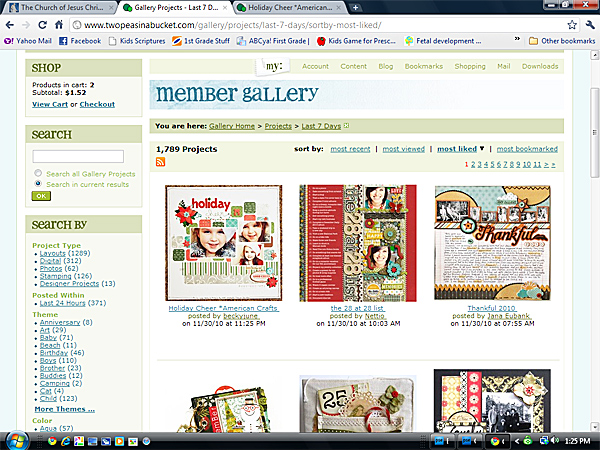Open a new browser tab
Screen dimensions: 600x450
[x=355, y=7]
